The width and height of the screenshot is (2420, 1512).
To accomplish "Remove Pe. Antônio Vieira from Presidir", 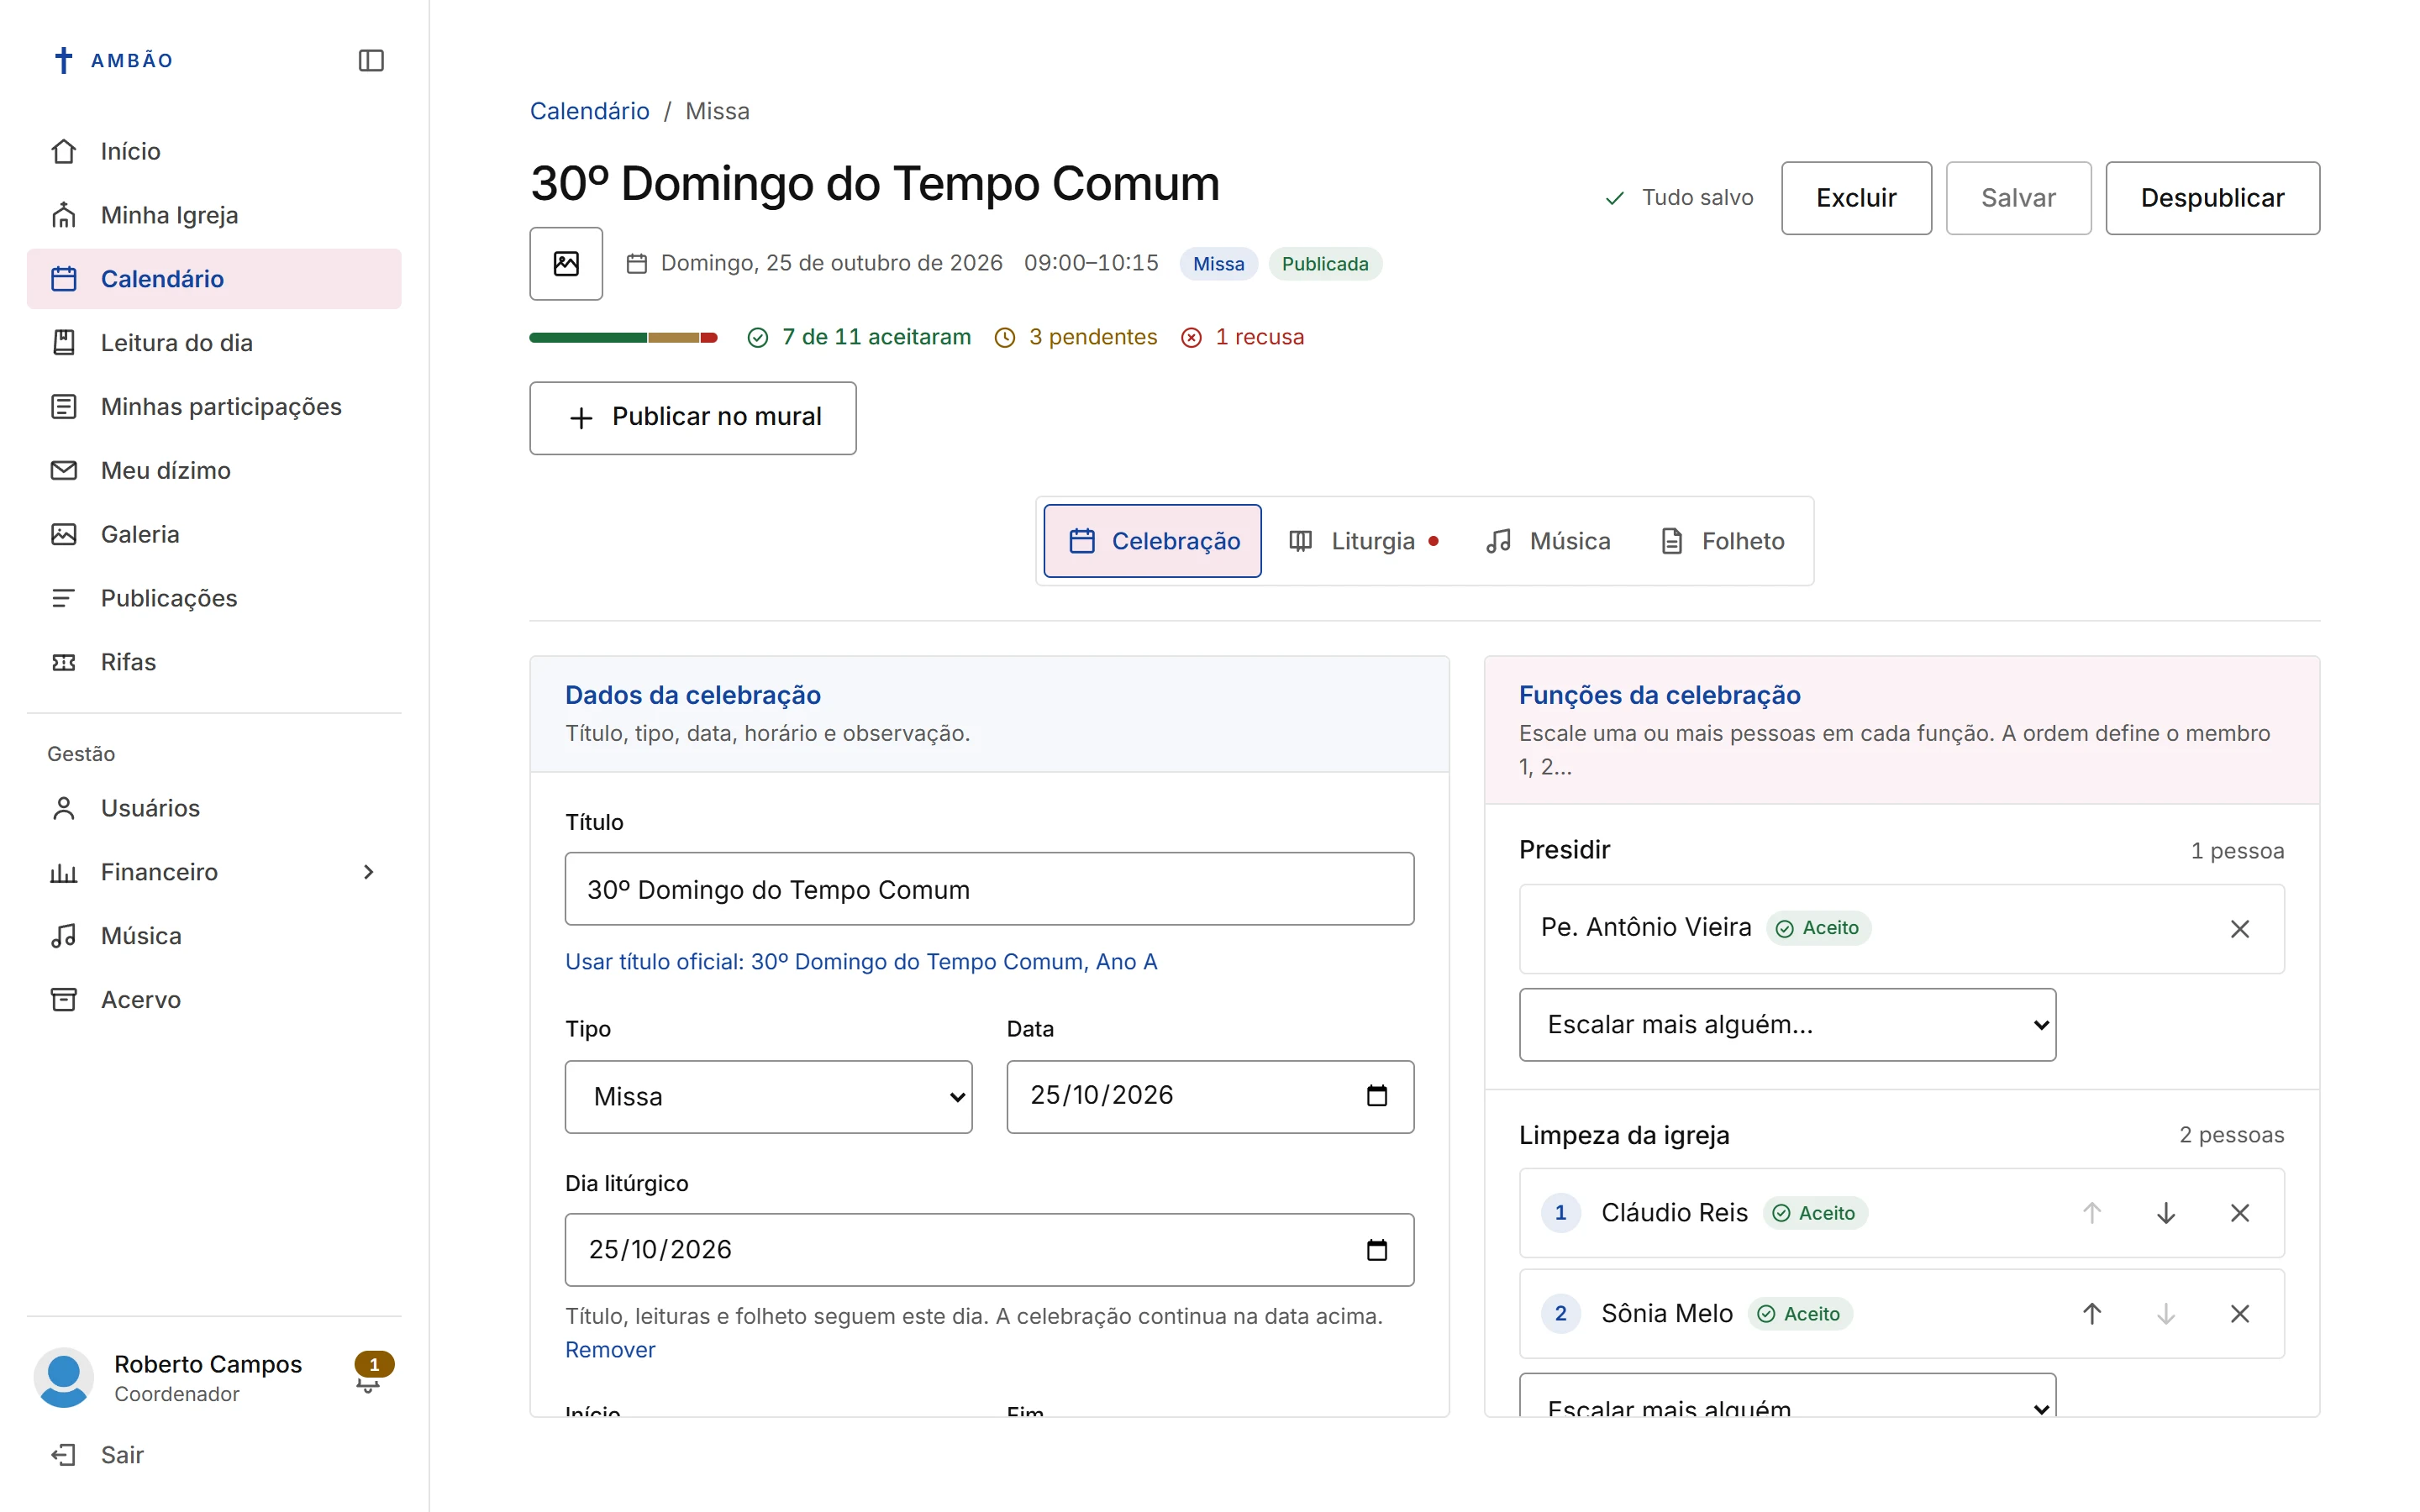I will click(x=2240, y=929).
